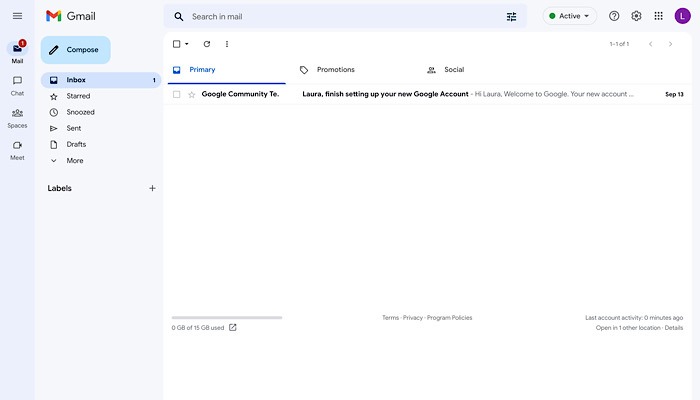This screenshot has height=400, width=700.
Task: Open the Support help icon
Action: coord(614,16)
